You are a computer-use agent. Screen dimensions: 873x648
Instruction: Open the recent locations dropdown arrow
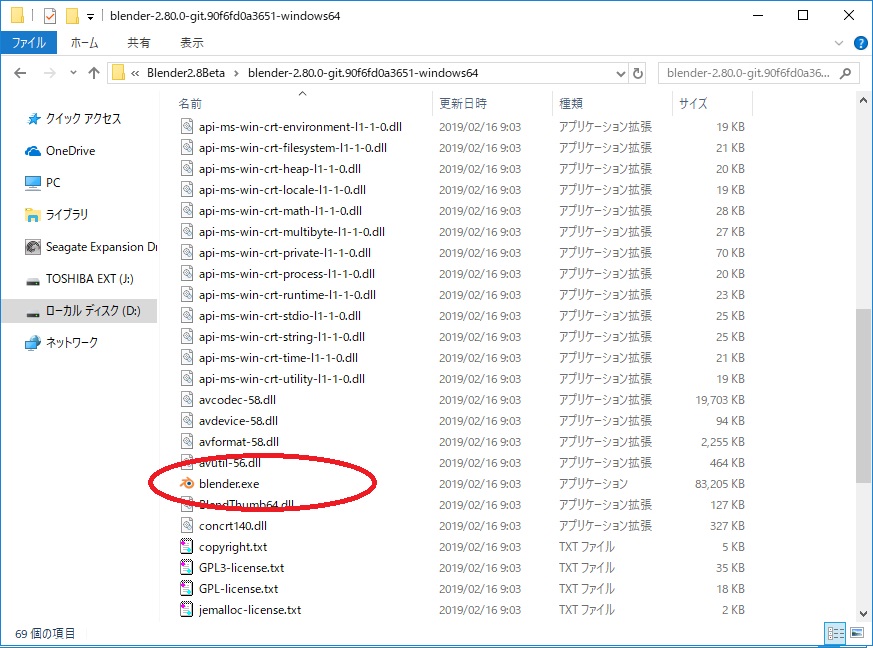(73, 73)
